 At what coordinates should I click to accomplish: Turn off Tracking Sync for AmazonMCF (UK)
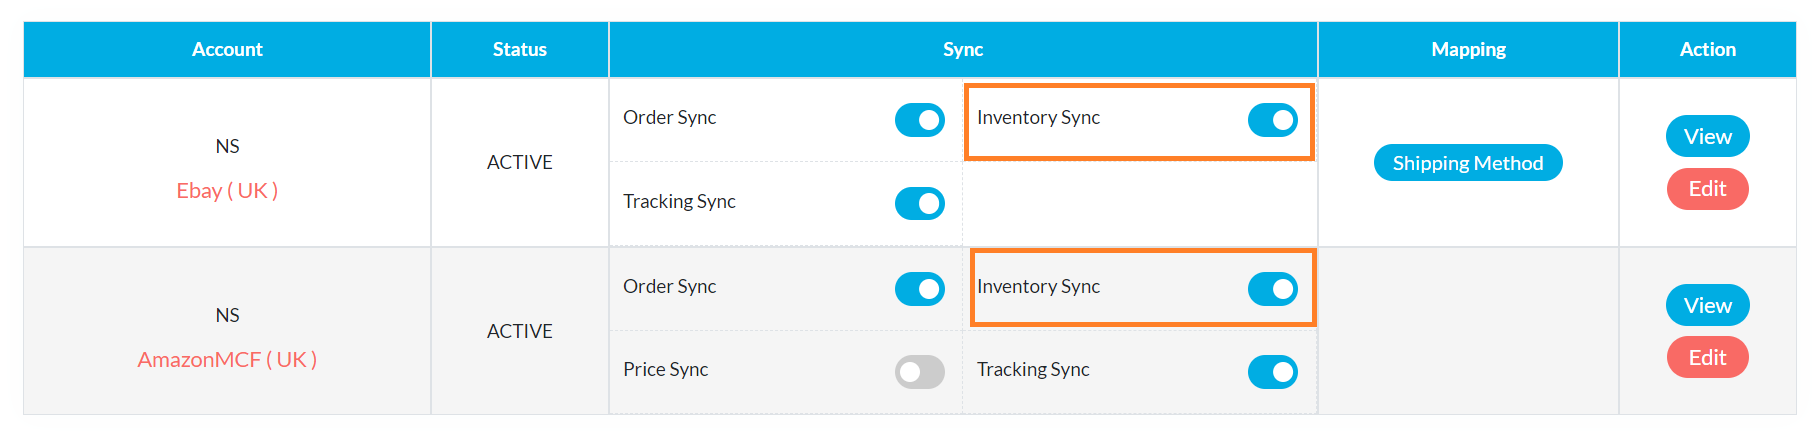1272,372
